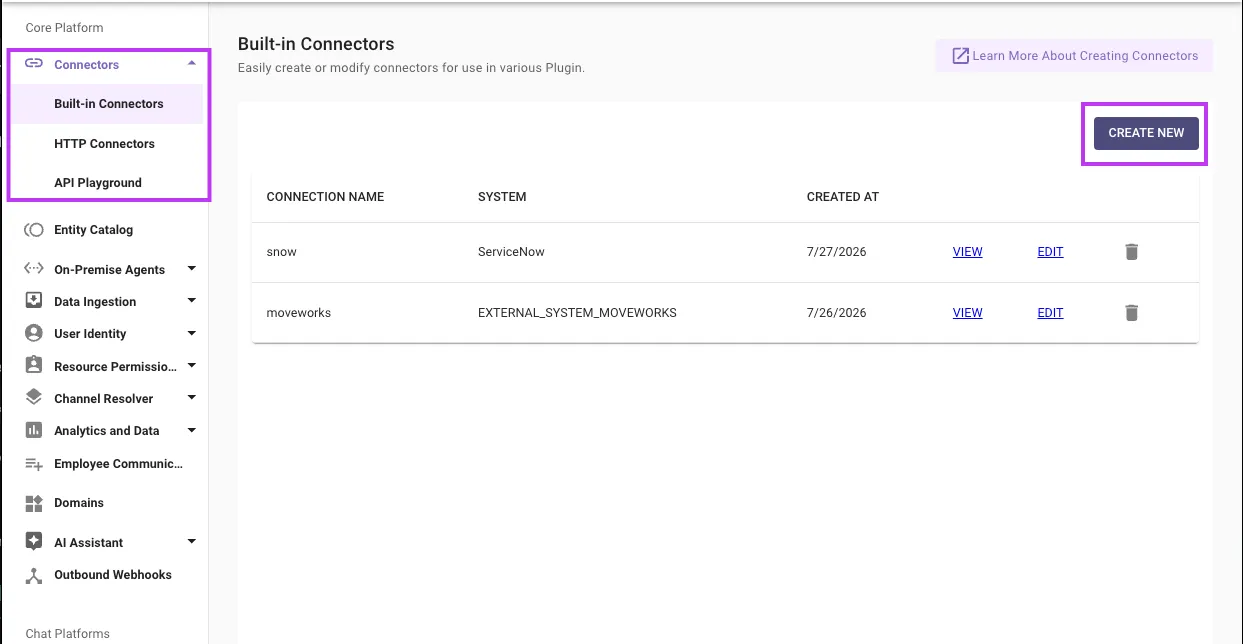The height and width of the screenshot is (644, 1243).
Task: Open the Outbound Webhooks menu item
Action: click(x=113, y=575)
